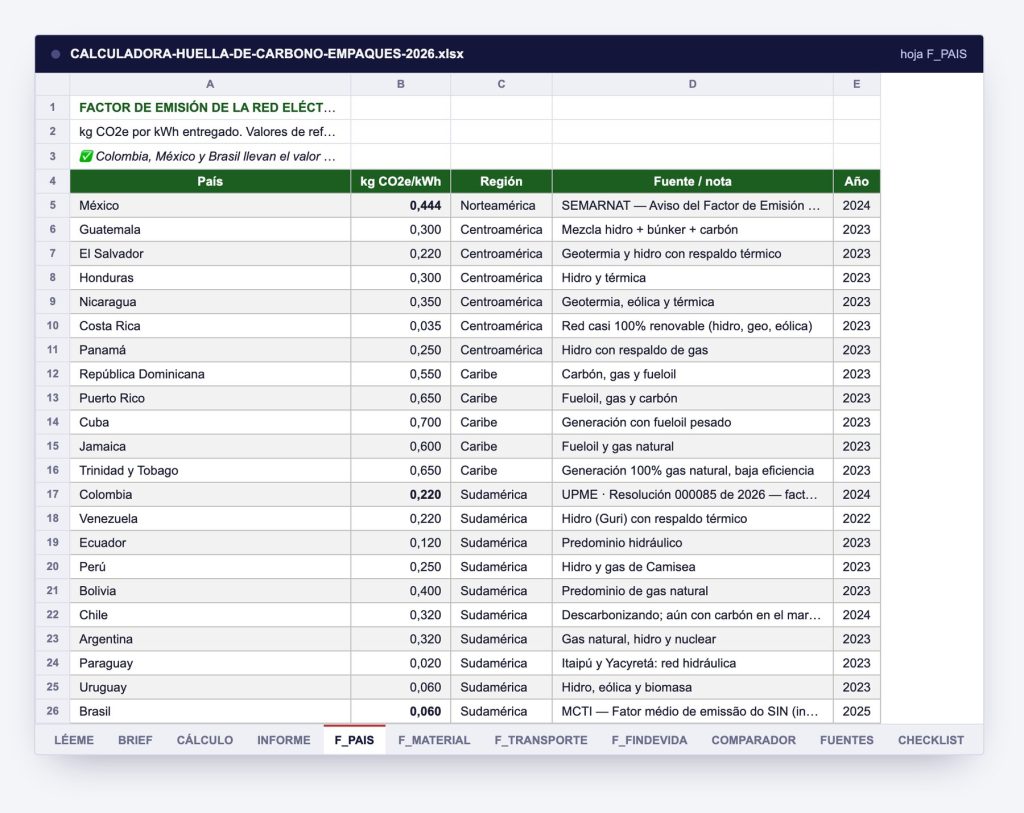
Task: Switch to the F_TRANSPORTE tab
Action: point(541,740)
